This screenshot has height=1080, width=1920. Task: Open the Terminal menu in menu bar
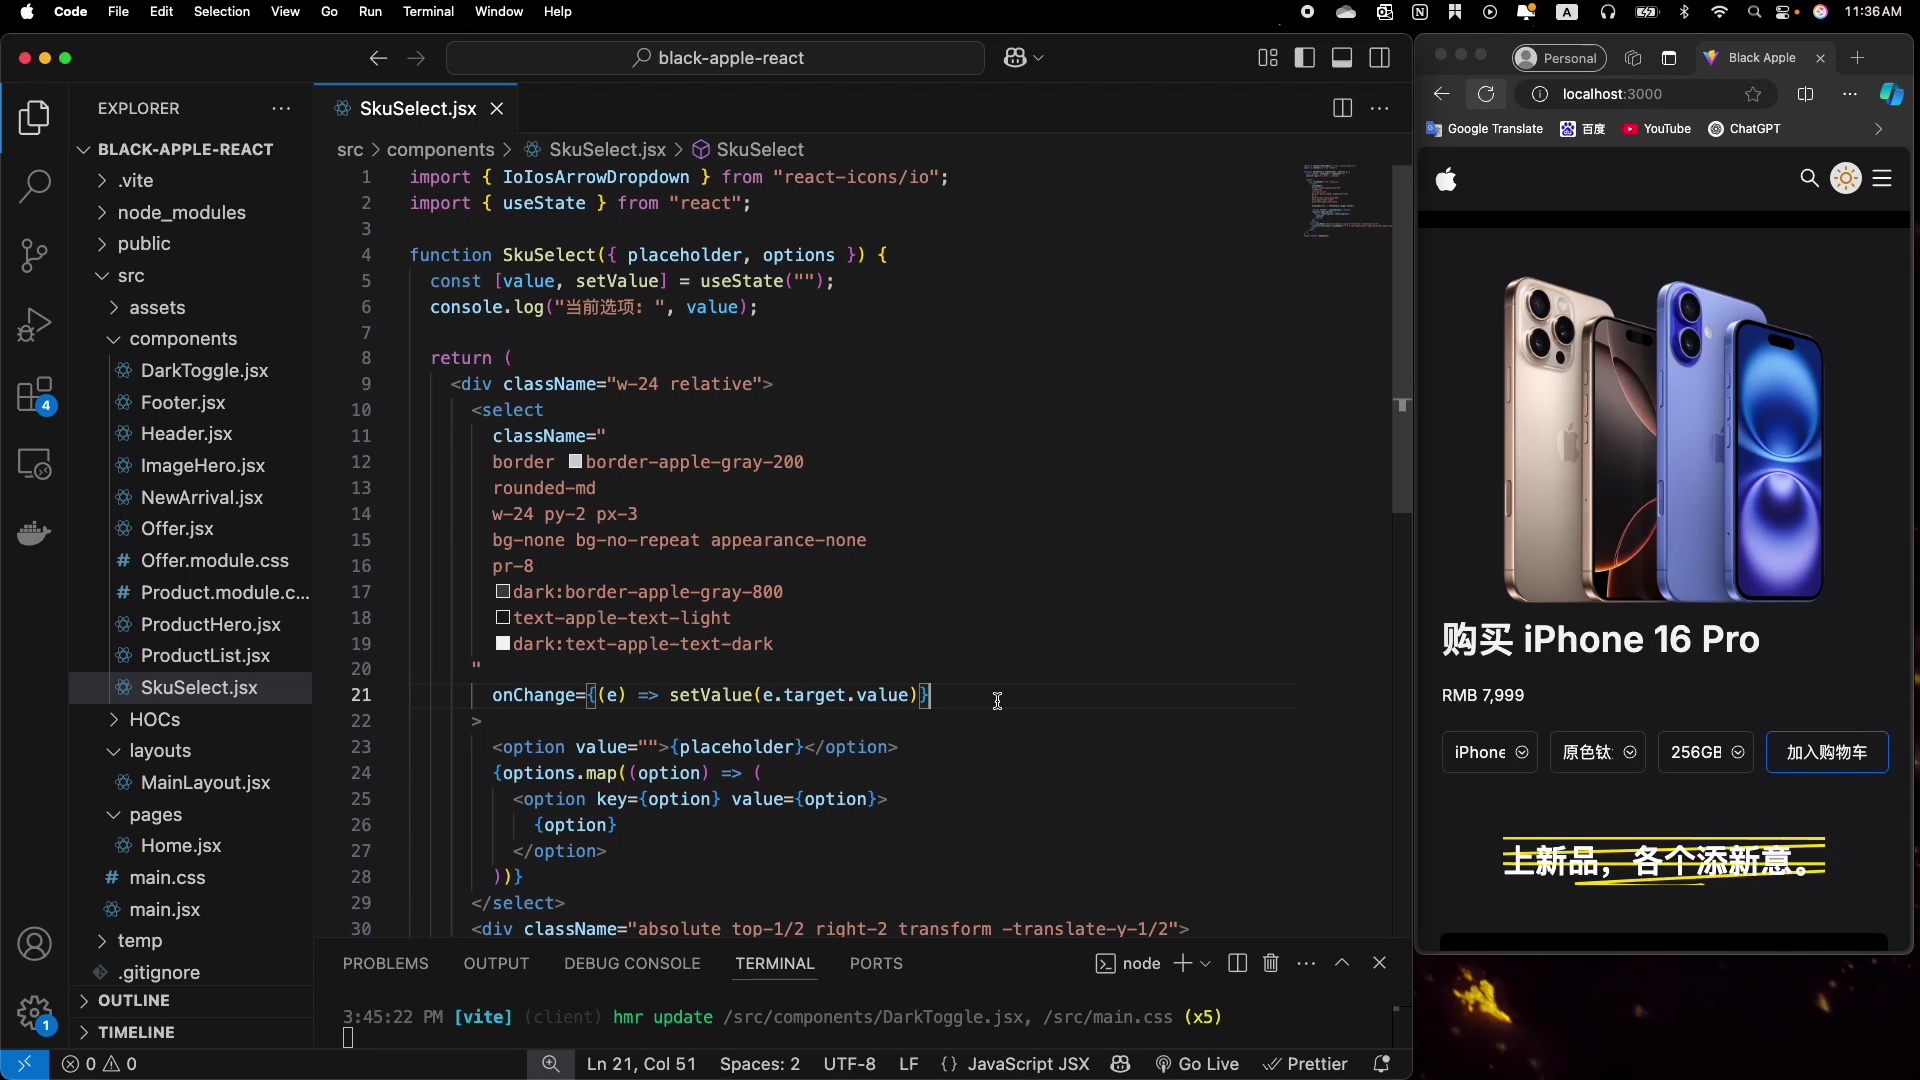click(x=428, y=12)
